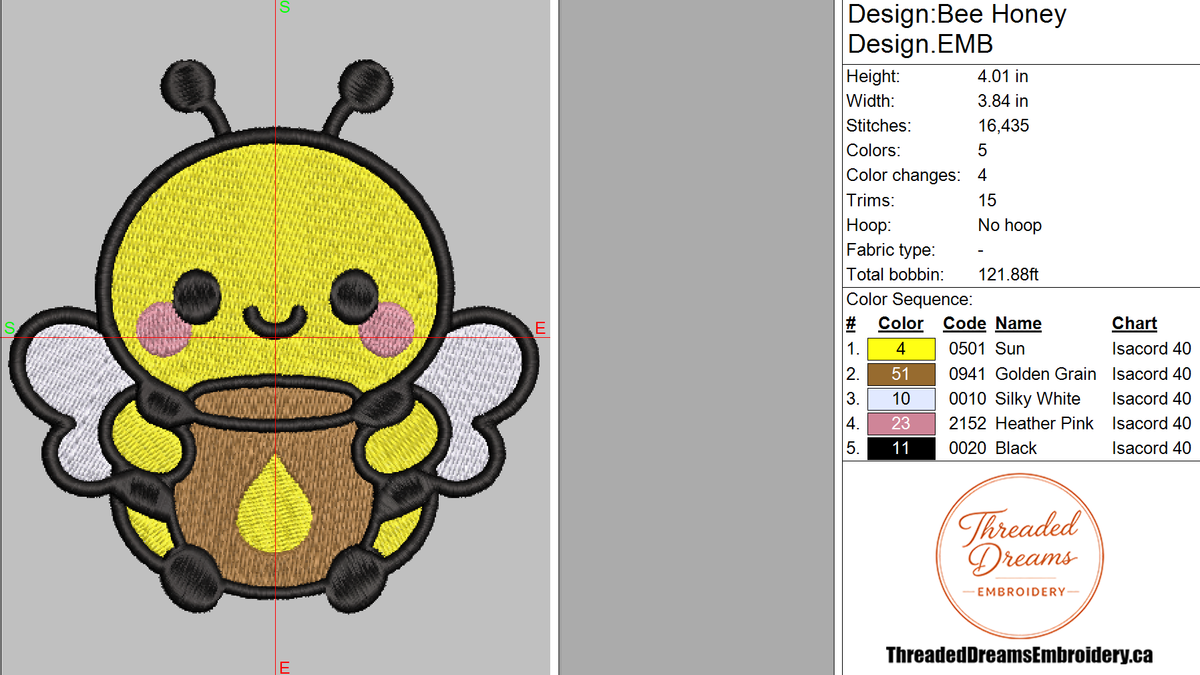Click the Silky White thread name
Image resolution: width=1200 pixels, height=675 pixels.
click(1037, 399)
